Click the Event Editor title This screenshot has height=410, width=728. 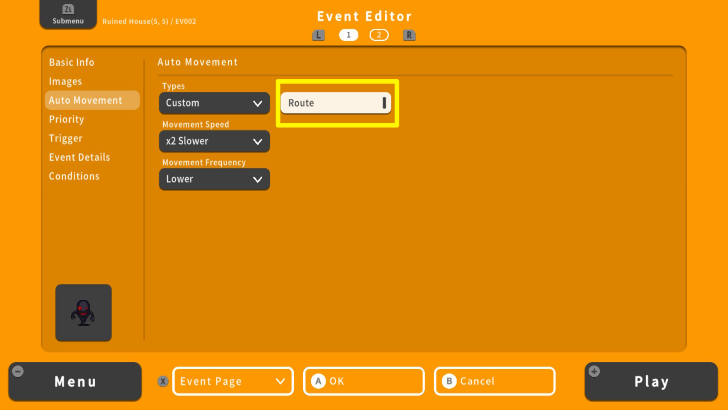point(364,16)
